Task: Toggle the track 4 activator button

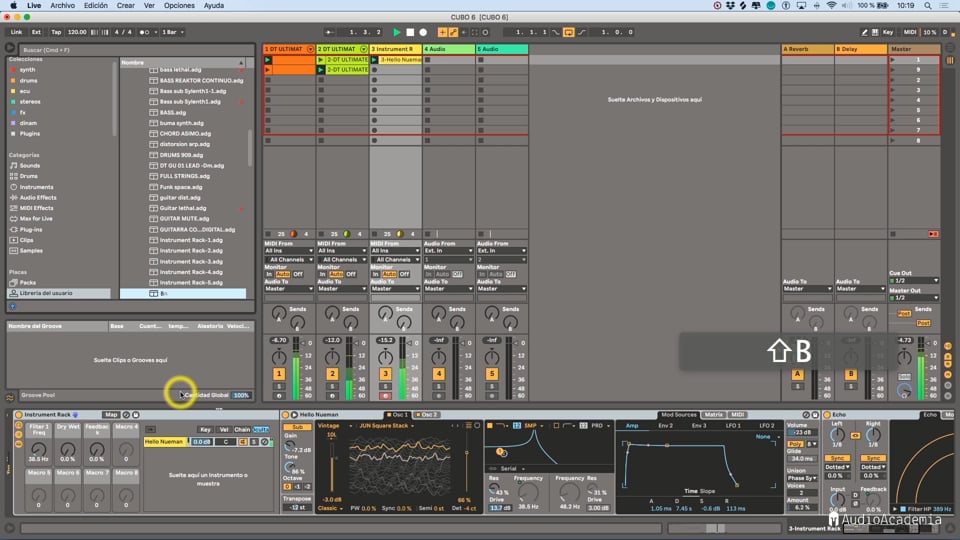Action: 438,373
